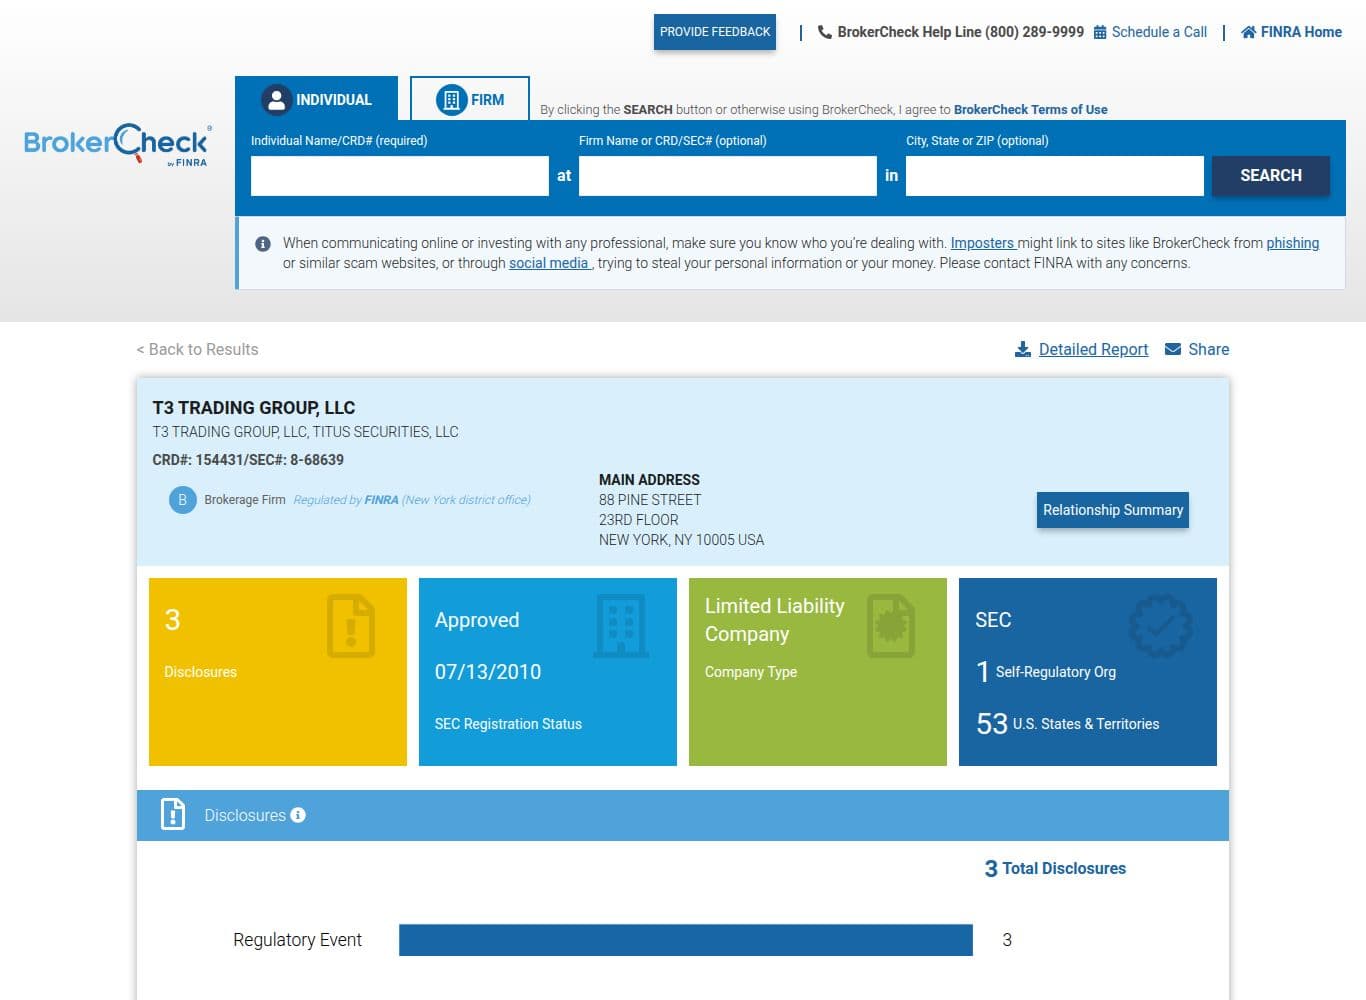
Task: Click the building icon in the Approved tile
Action: [x=621, y=626]
